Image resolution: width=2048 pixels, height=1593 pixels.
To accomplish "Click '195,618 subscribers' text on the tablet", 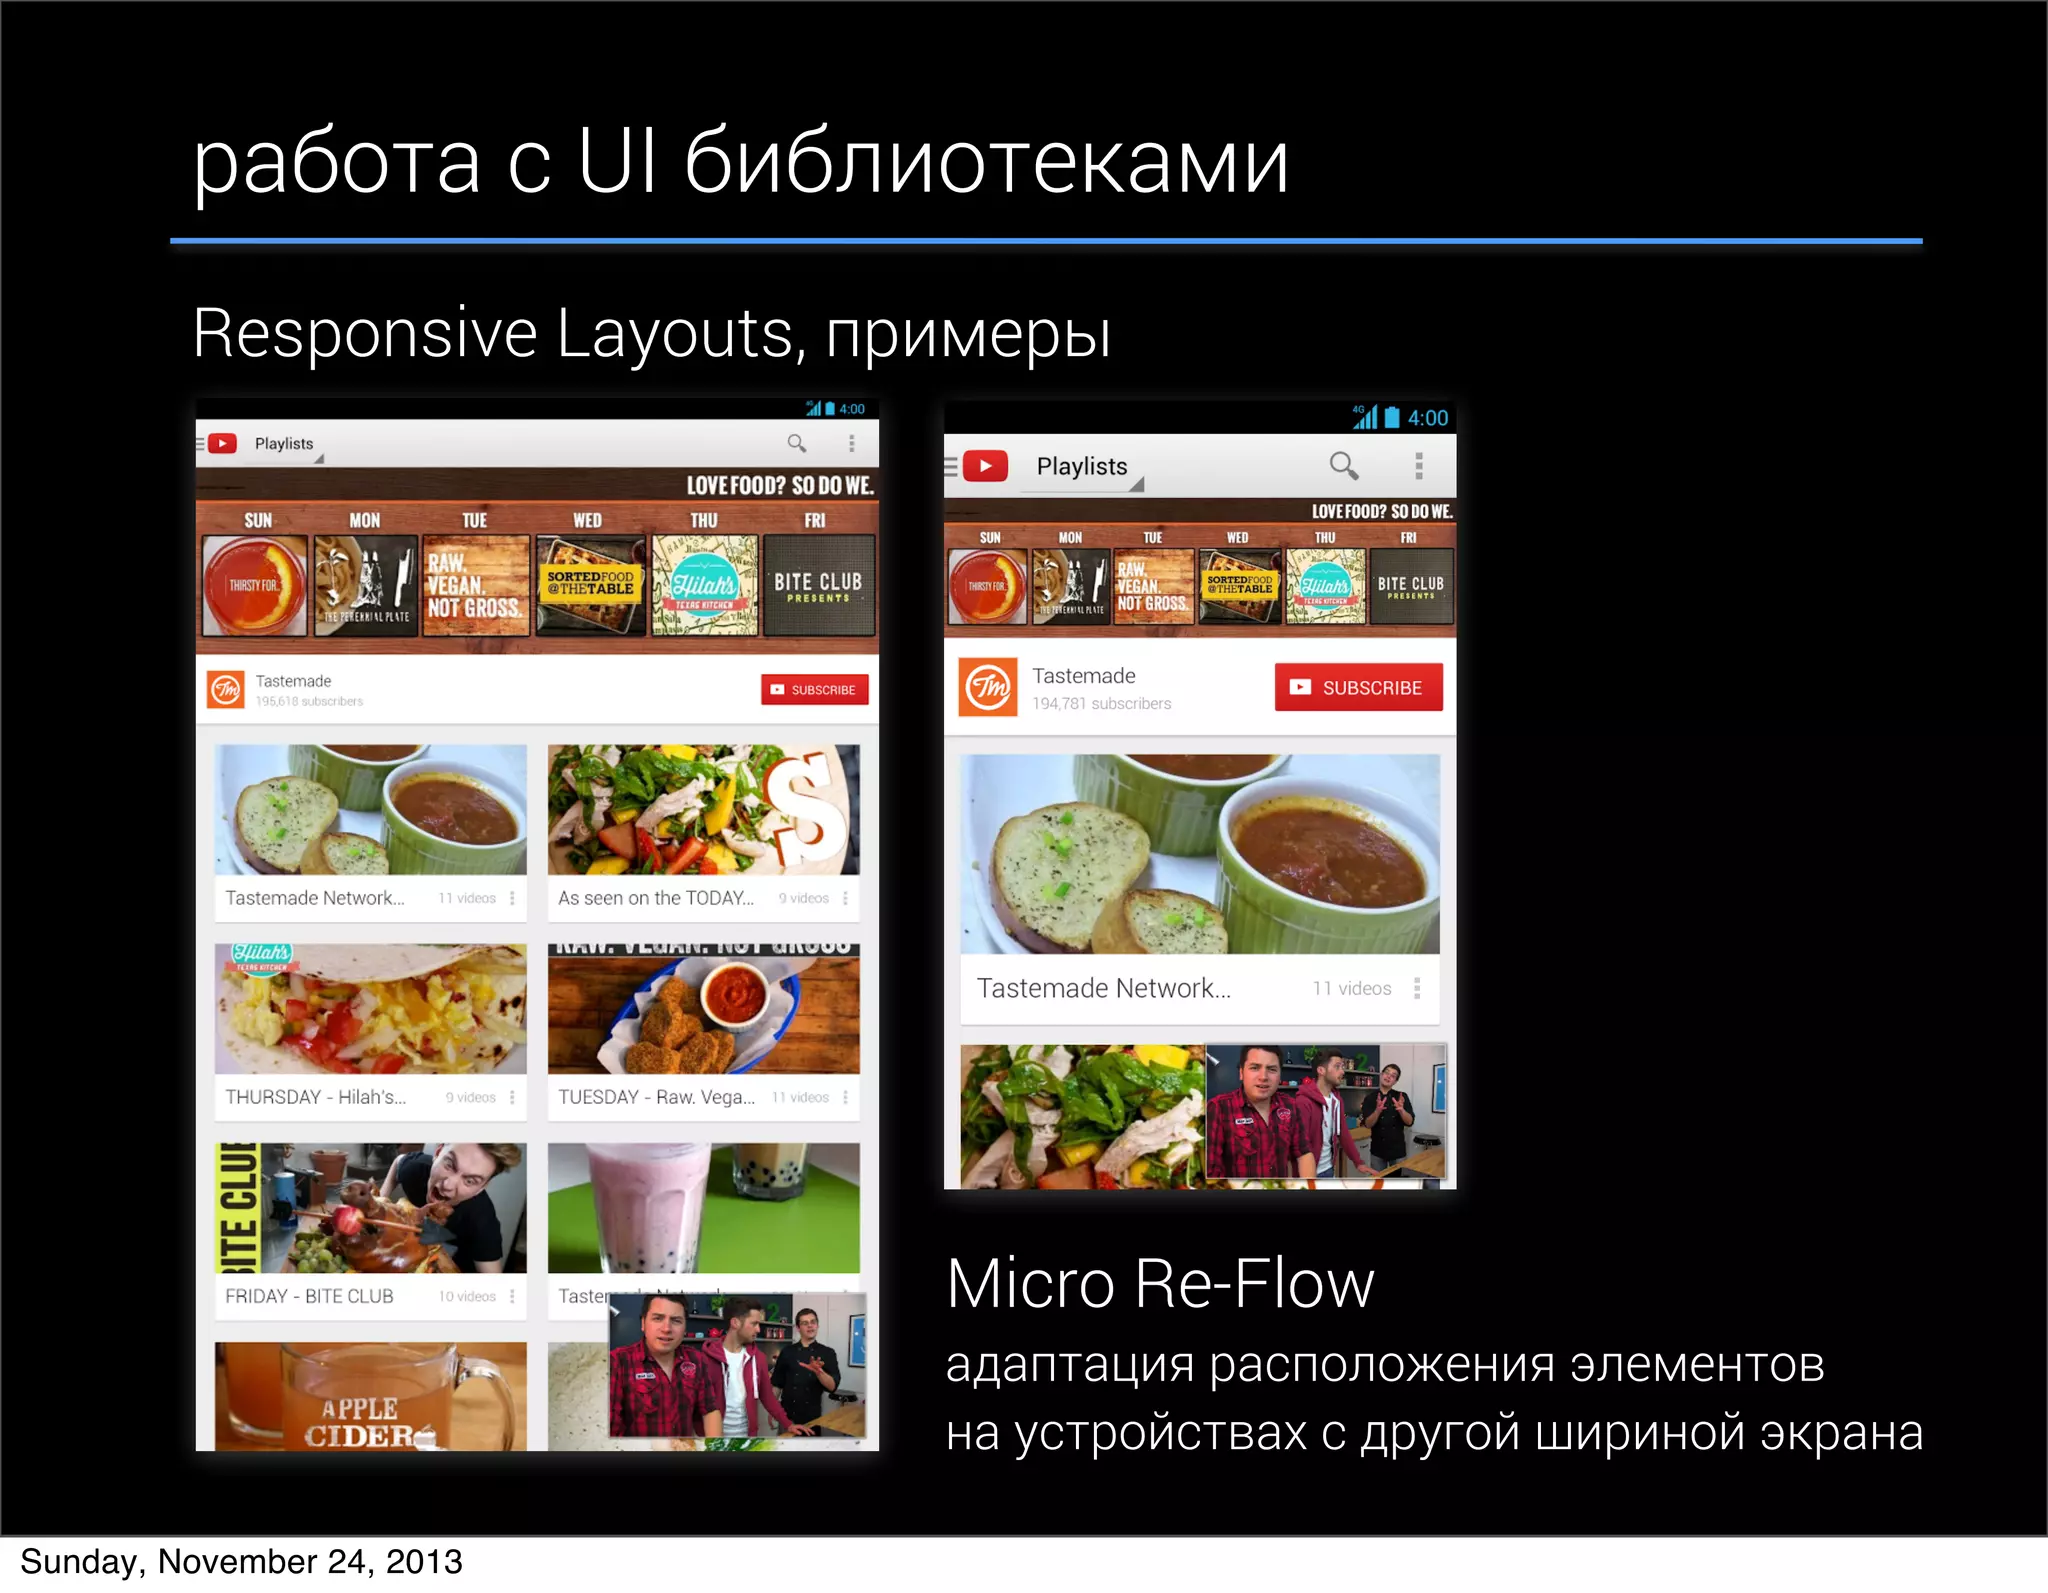I will coord(309,701).
